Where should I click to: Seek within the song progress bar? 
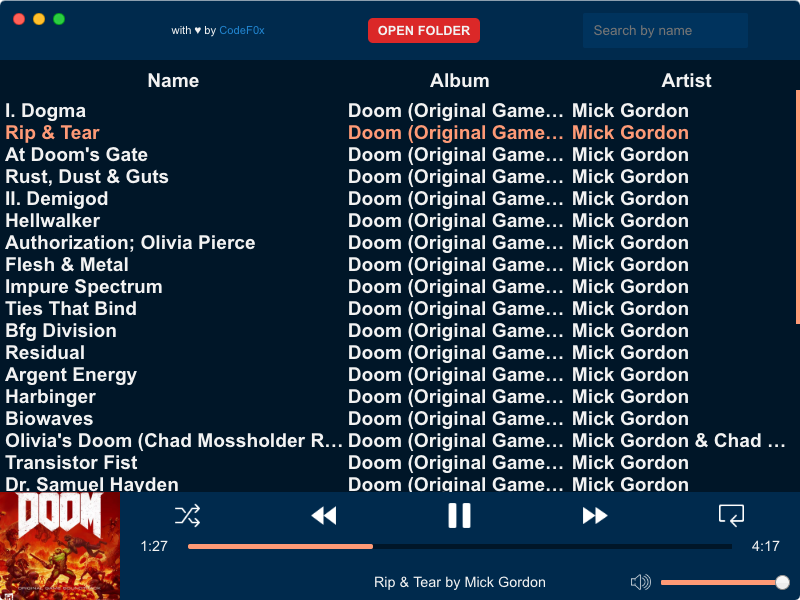coord(460,546)
